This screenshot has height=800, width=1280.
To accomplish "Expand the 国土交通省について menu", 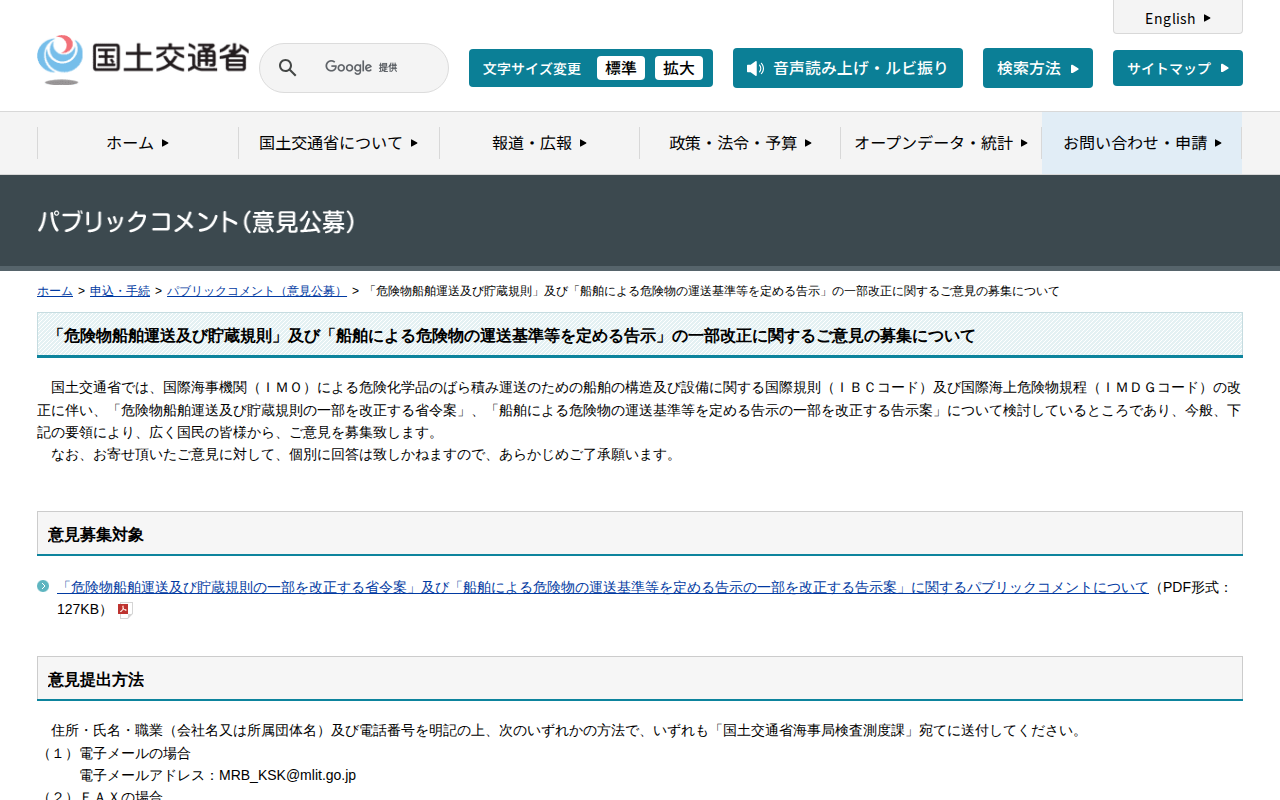I will [x=339, y=143].
